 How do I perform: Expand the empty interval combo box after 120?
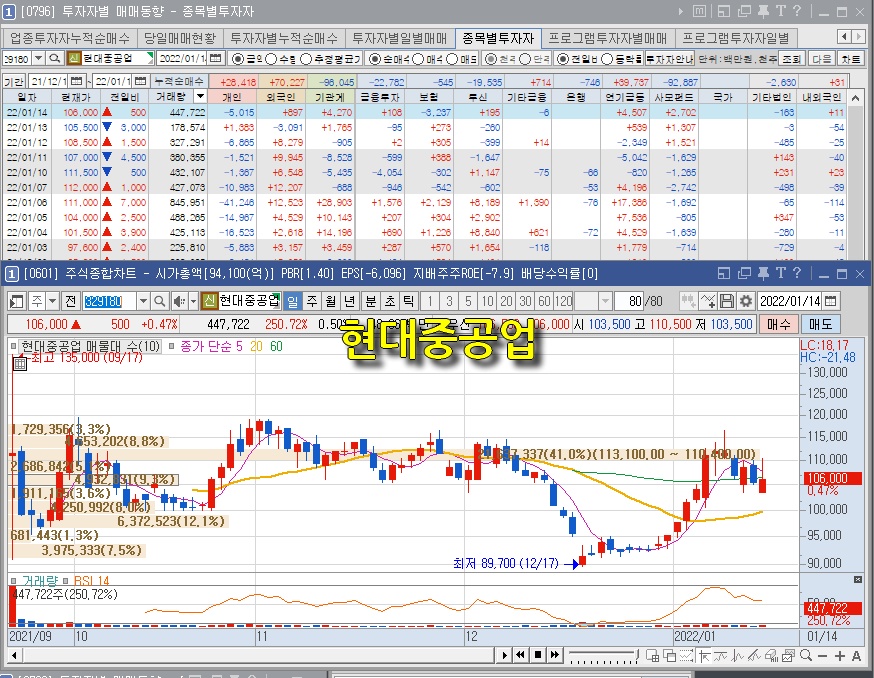[x=605, y=302]
